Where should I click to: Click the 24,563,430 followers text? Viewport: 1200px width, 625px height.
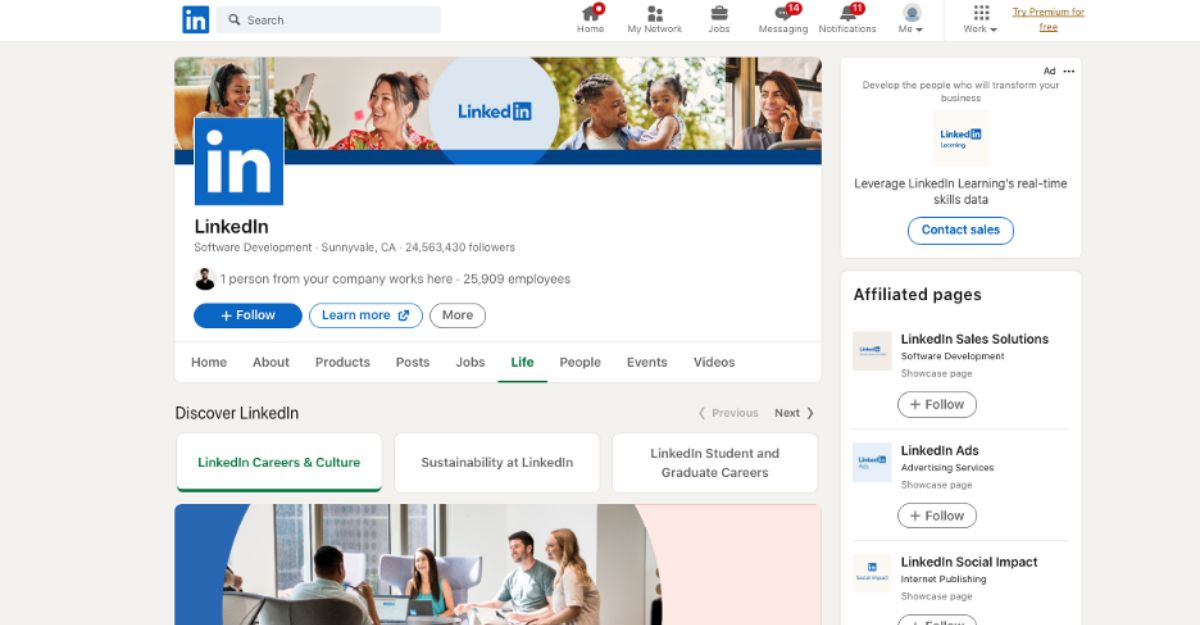(x=460, y=247)
